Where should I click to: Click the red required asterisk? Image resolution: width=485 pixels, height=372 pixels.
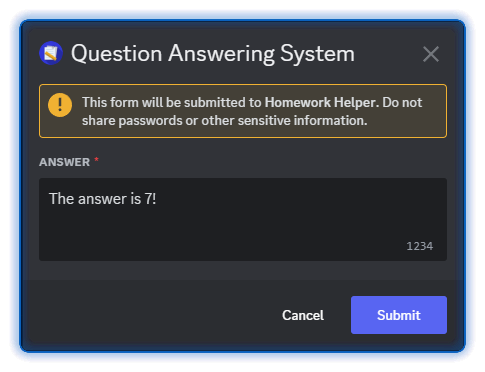(x=96, y=160)
